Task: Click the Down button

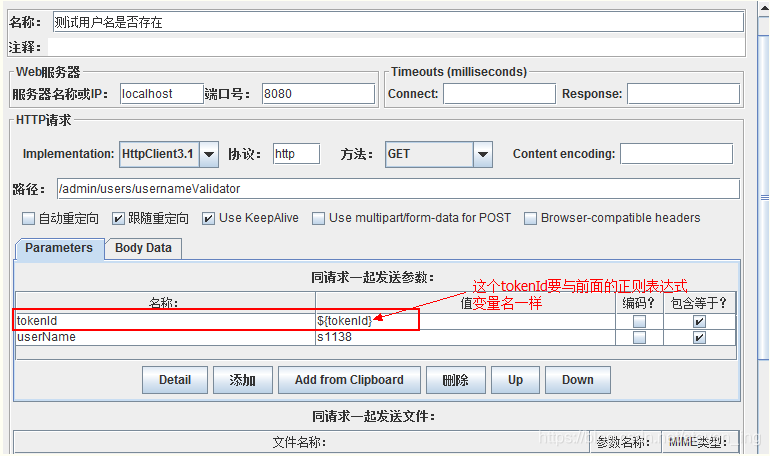Action: (578, 380)
